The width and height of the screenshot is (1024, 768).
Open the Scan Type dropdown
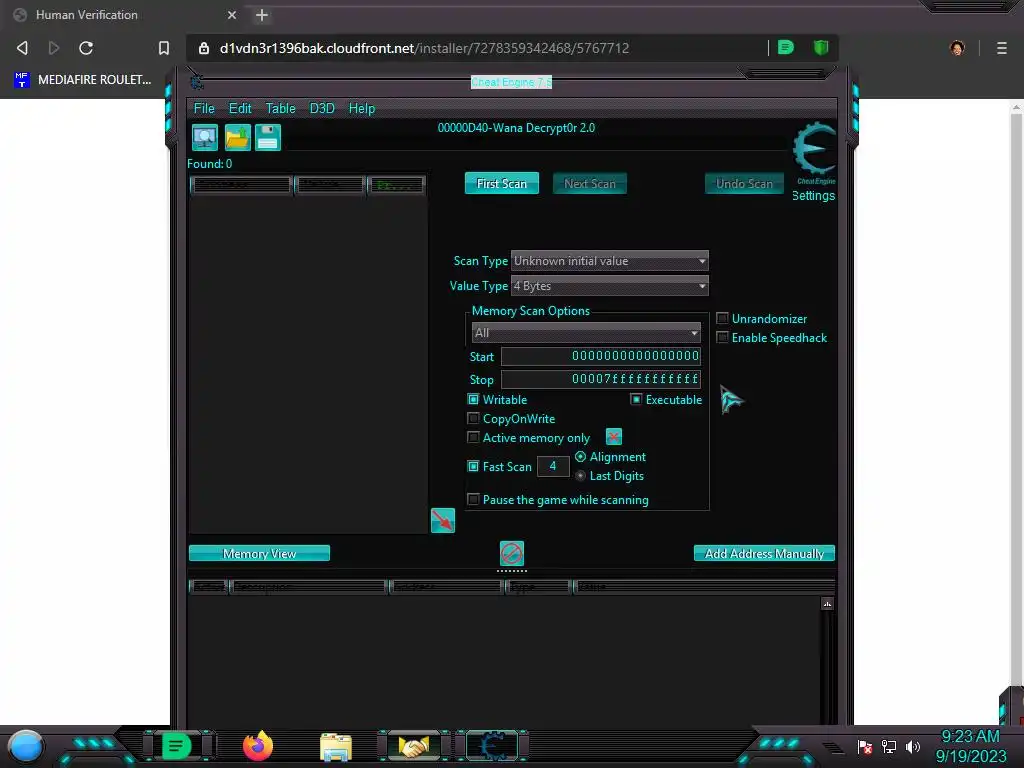click(609, 261)
